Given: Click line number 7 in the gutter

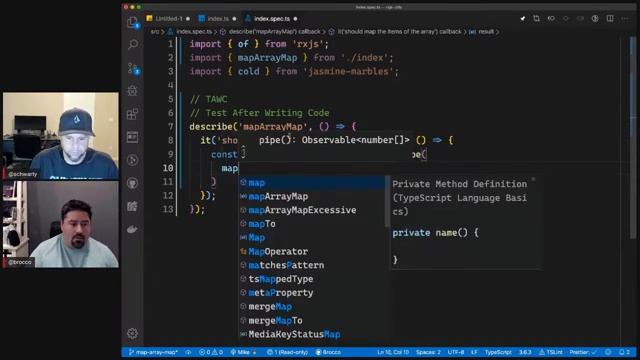Looking at the screenshot, I should point(171,127).
